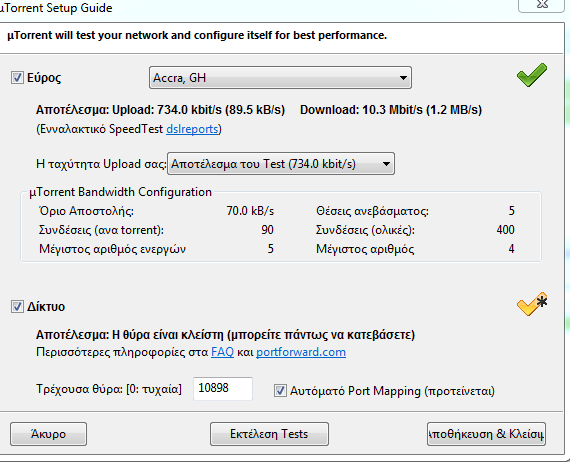The image size is (570, 462).
Task: Click the Εκτέλεση Tests button
Action: point(269,434)
